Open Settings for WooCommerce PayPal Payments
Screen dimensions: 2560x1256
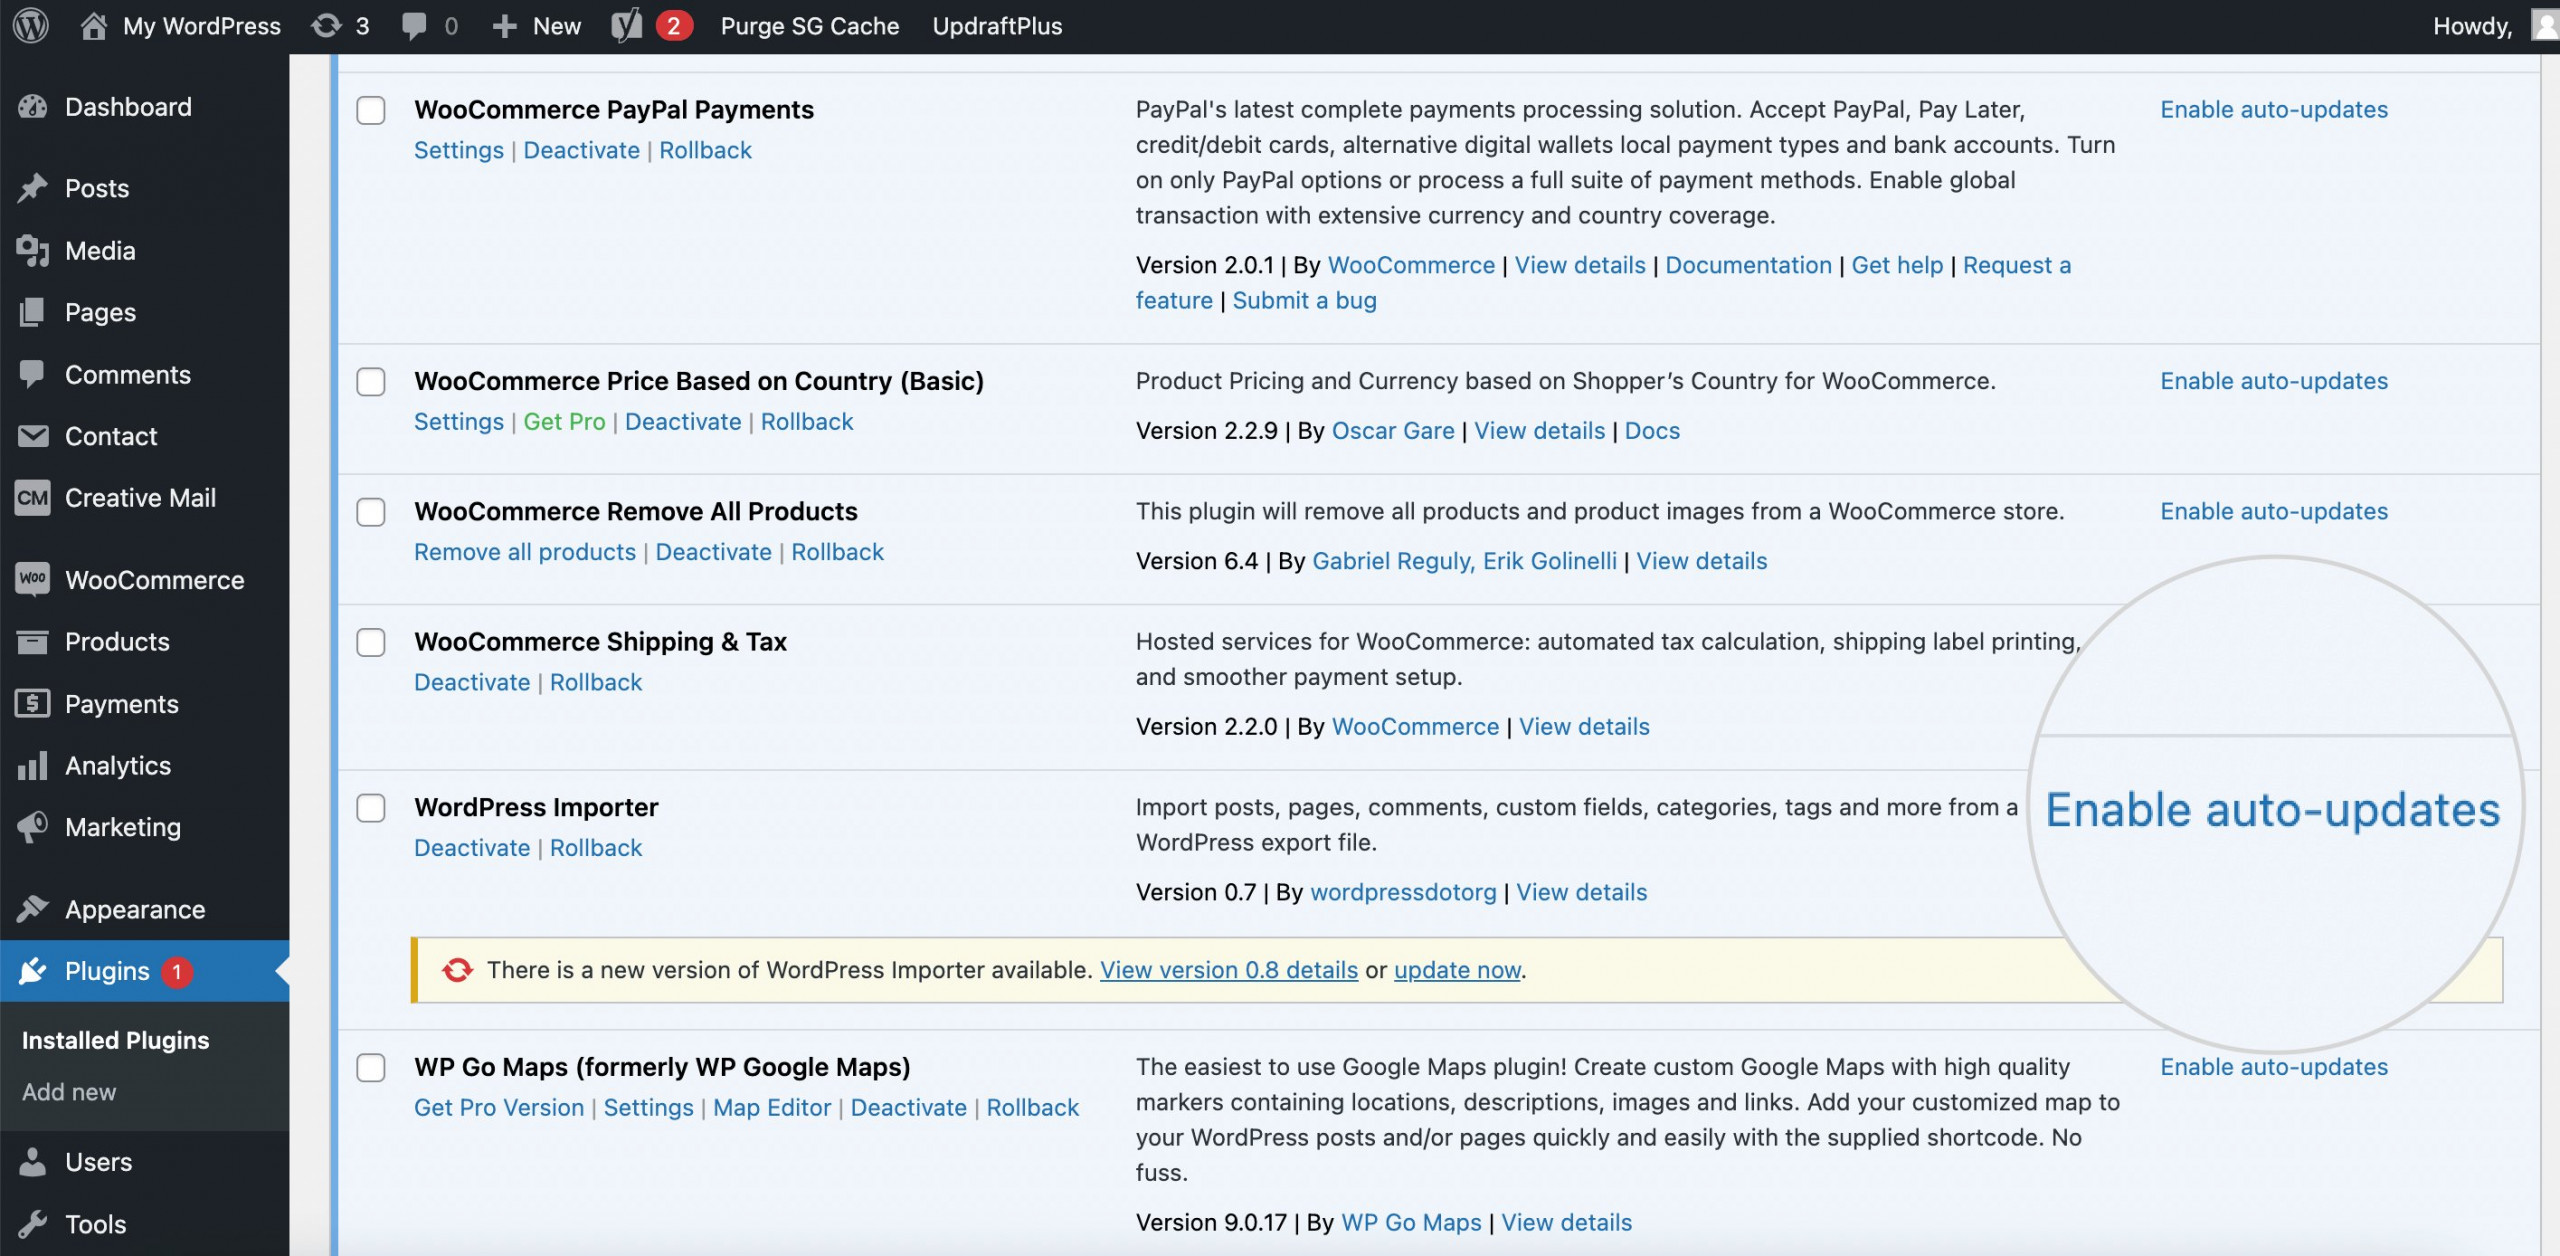pyautogui.click(x=459, y=150)
